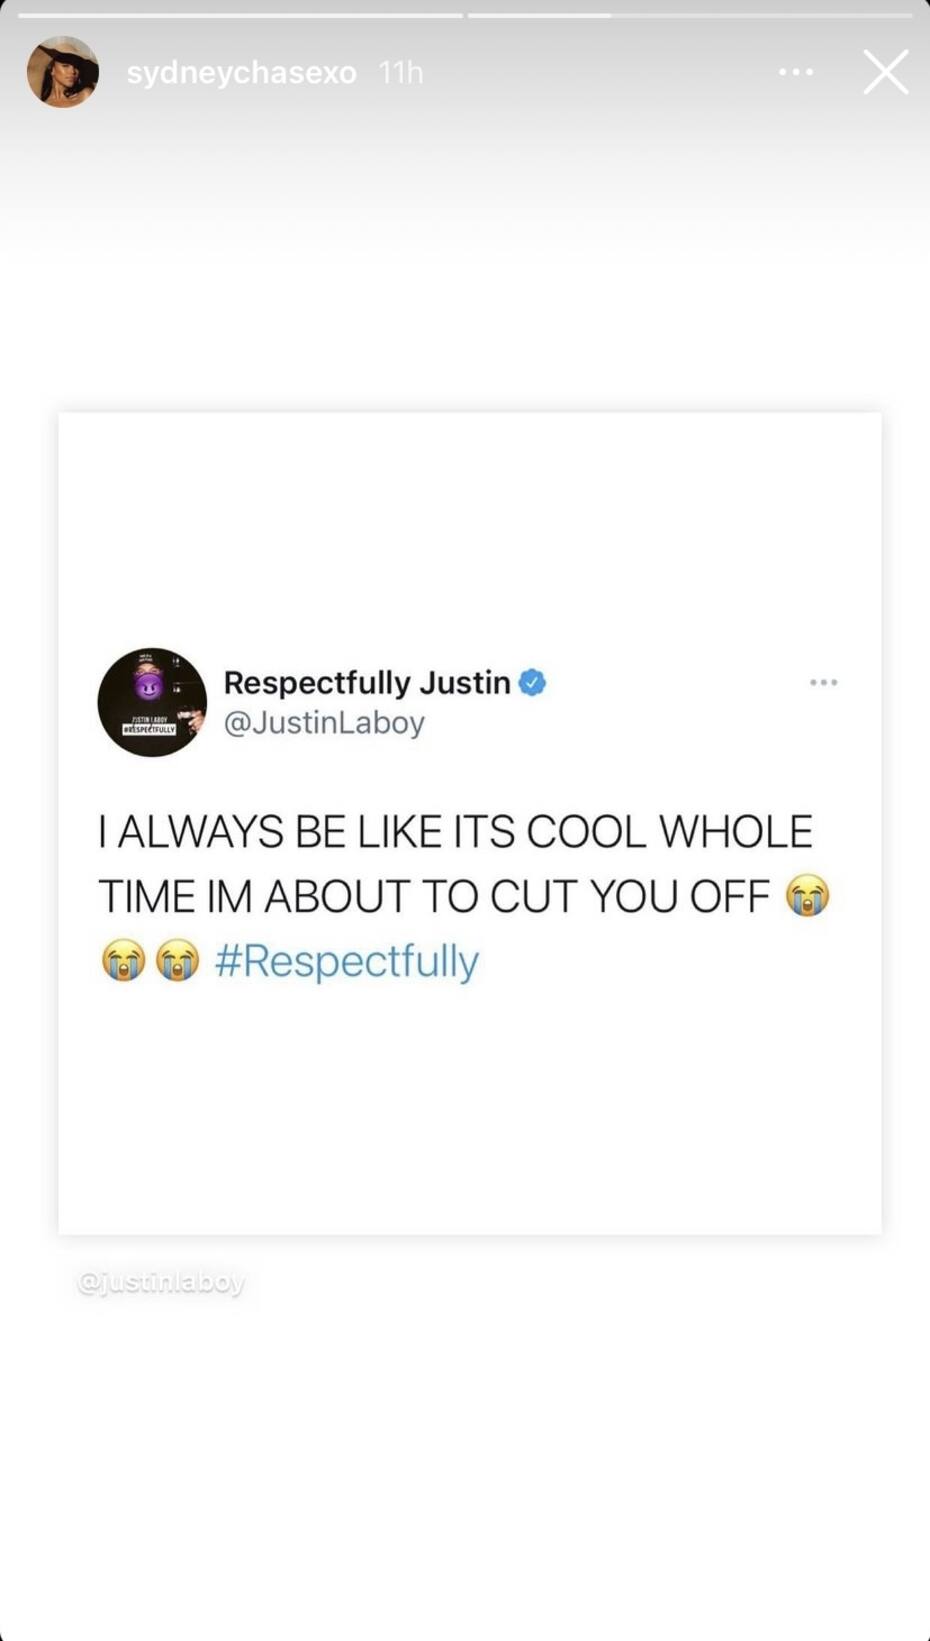Tap the @justinlaboy mention sticker
This screenshot has height=1641, width=930.
point(161,1282)
